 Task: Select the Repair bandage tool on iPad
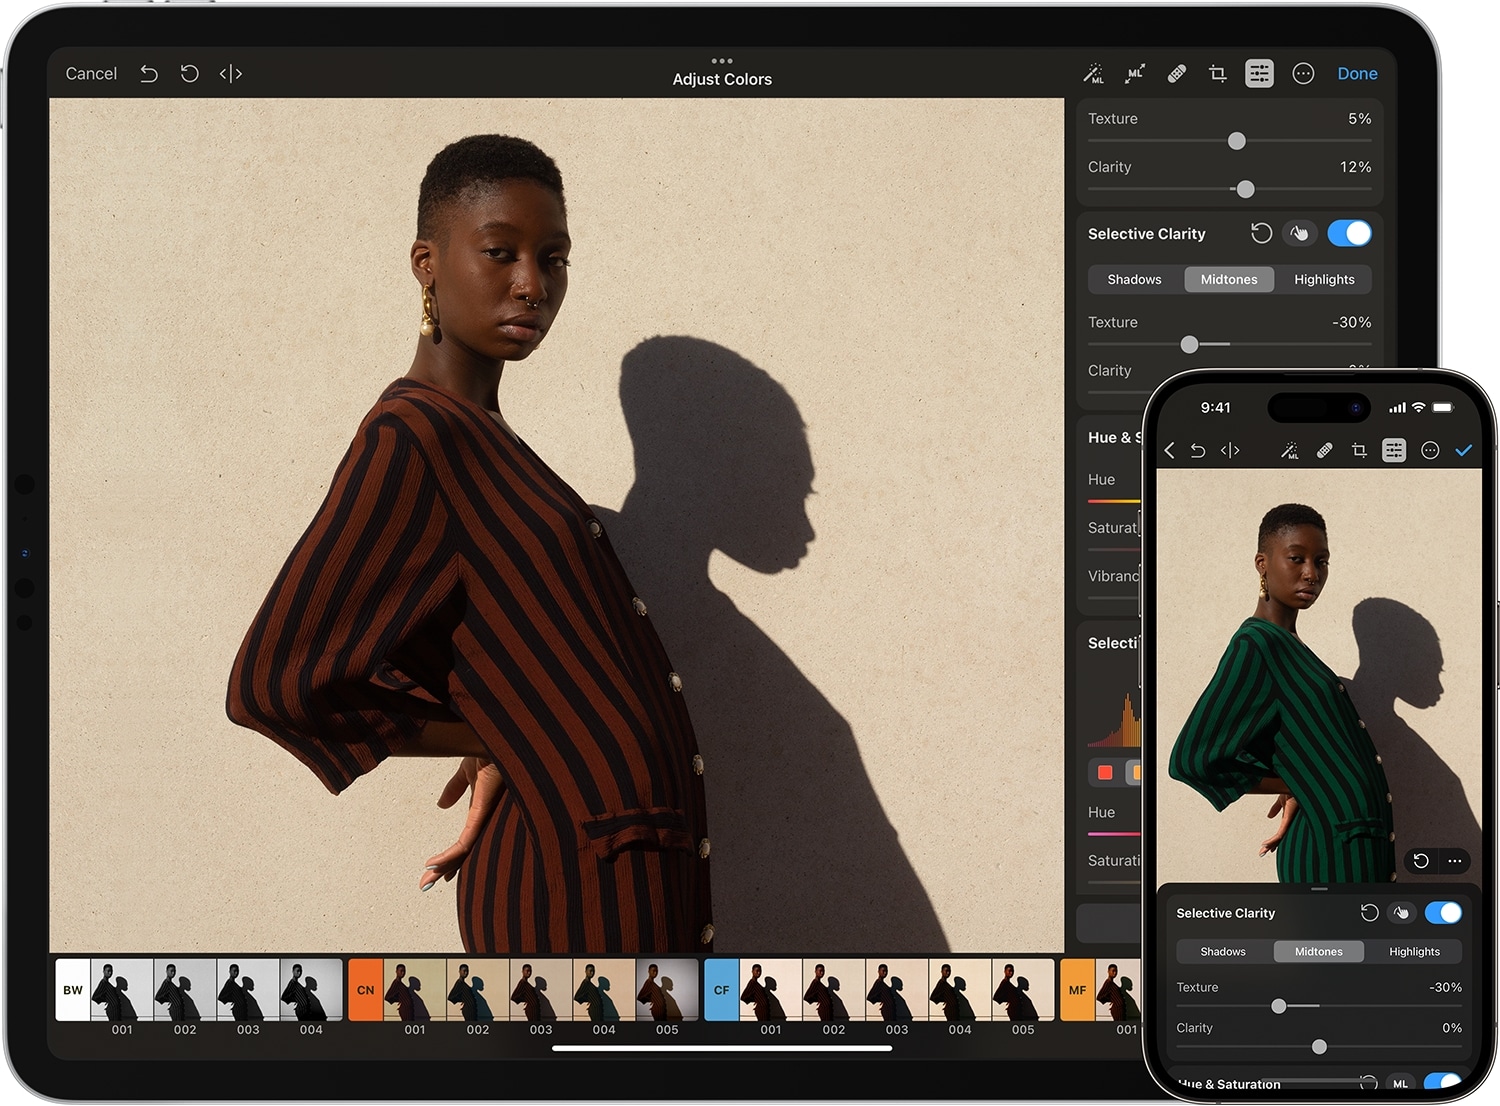coord(1177,74)
